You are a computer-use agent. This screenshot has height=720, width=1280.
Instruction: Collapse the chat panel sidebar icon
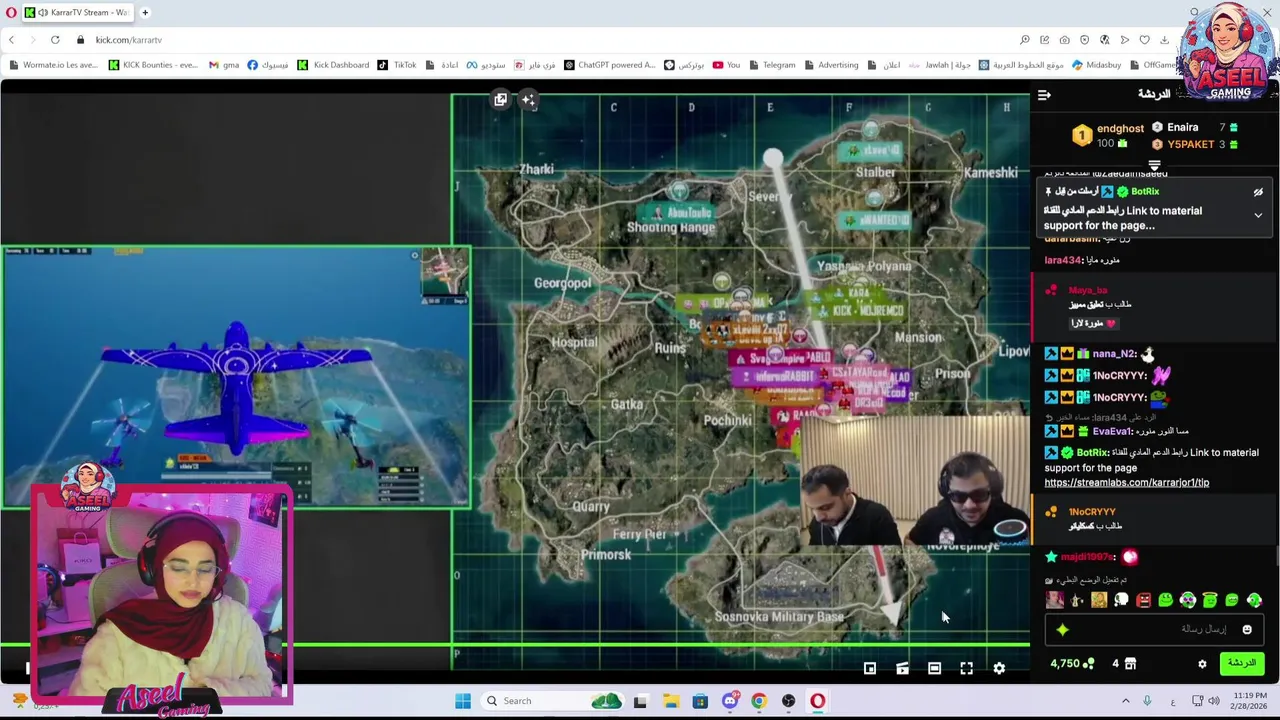tap(1044, 95)
